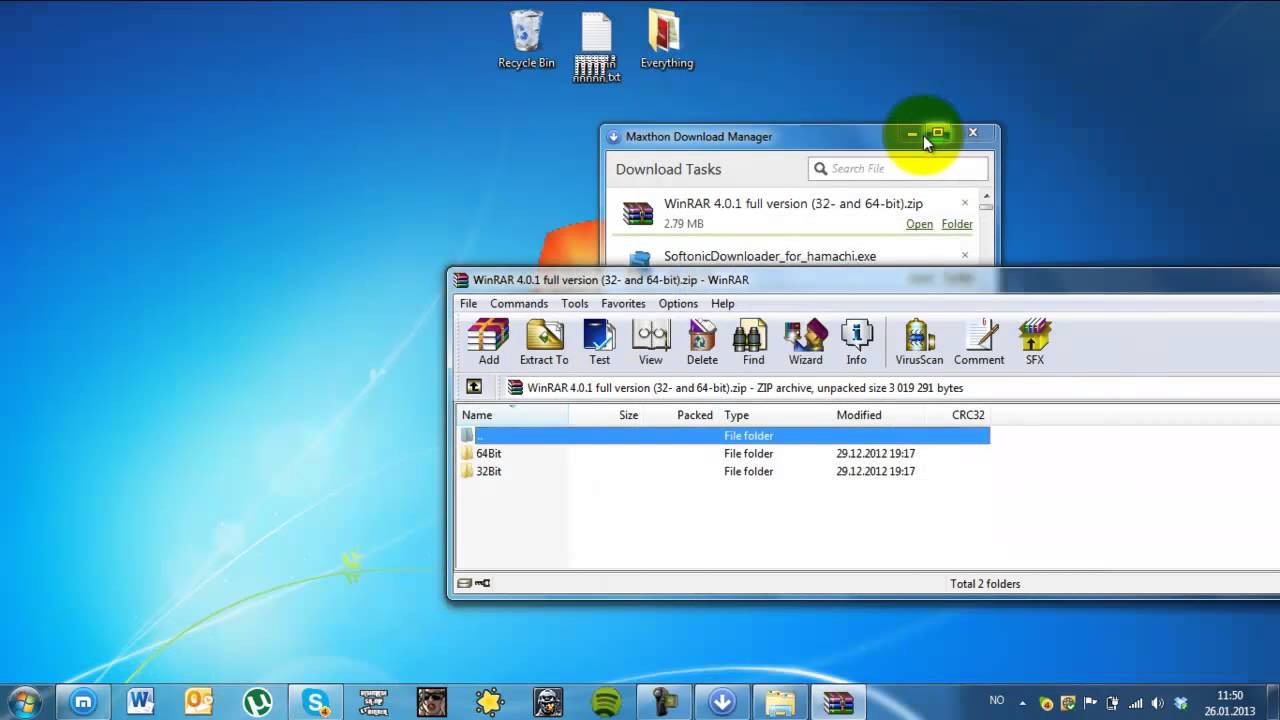
Task: Click the WinRAR archive icon in Download Tasks
Action: 638,213
